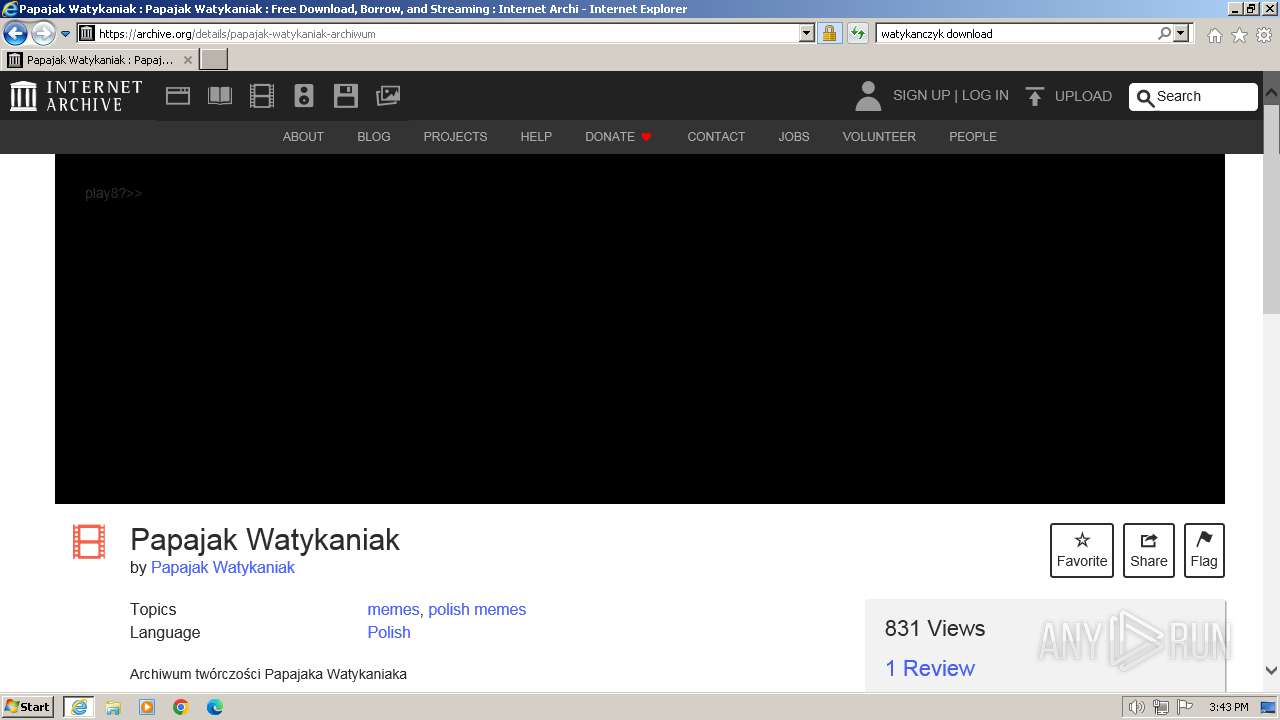Open the Texts book icon
Screen dimensions: 1280x720
[x=220, y=96]
